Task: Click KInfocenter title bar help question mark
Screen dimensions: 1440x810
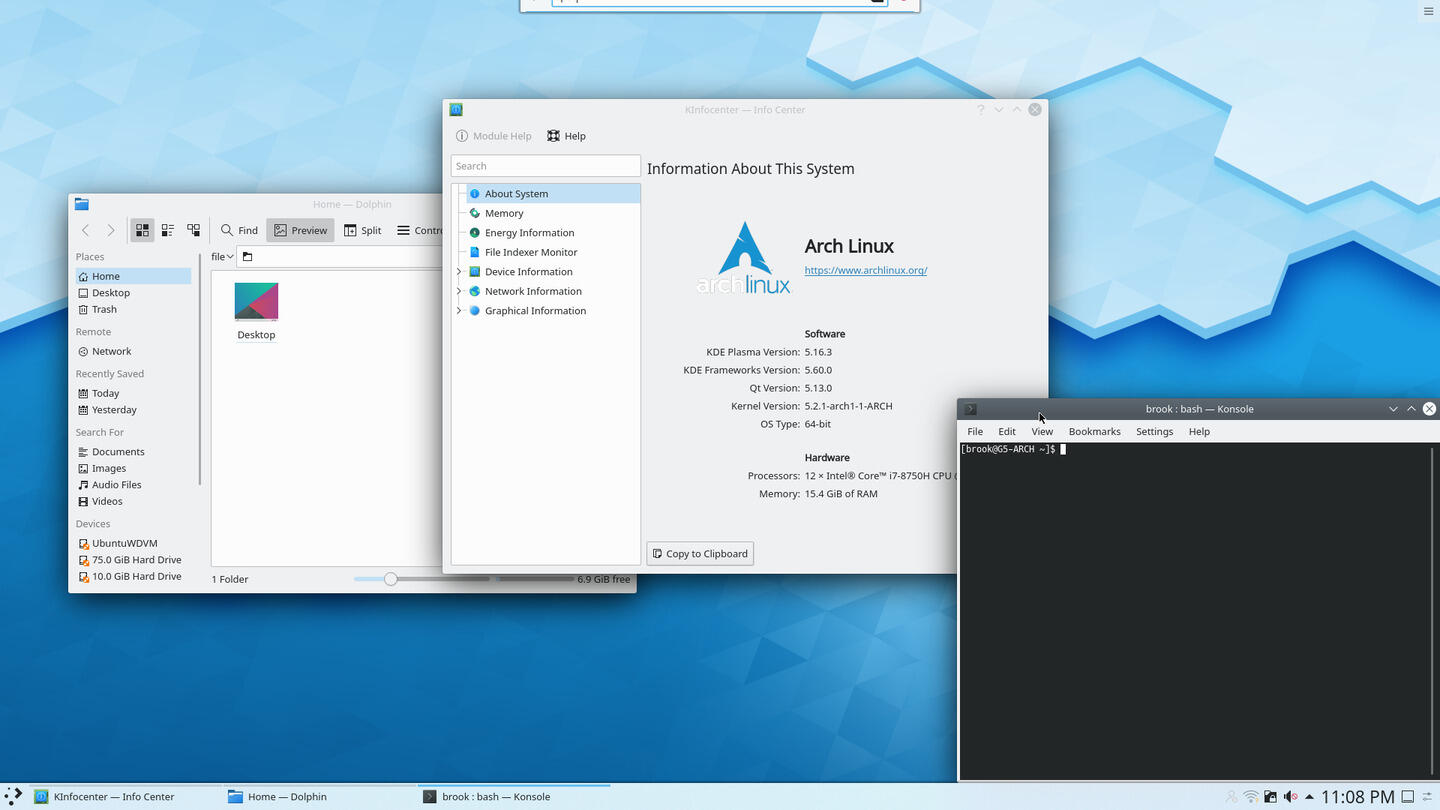Action: 980,110
